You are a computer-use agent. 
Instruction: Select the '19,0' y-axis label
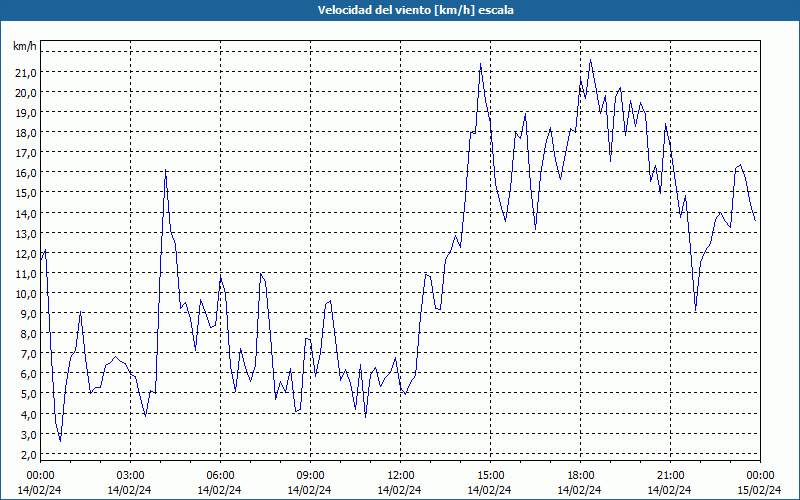[26, 113]
